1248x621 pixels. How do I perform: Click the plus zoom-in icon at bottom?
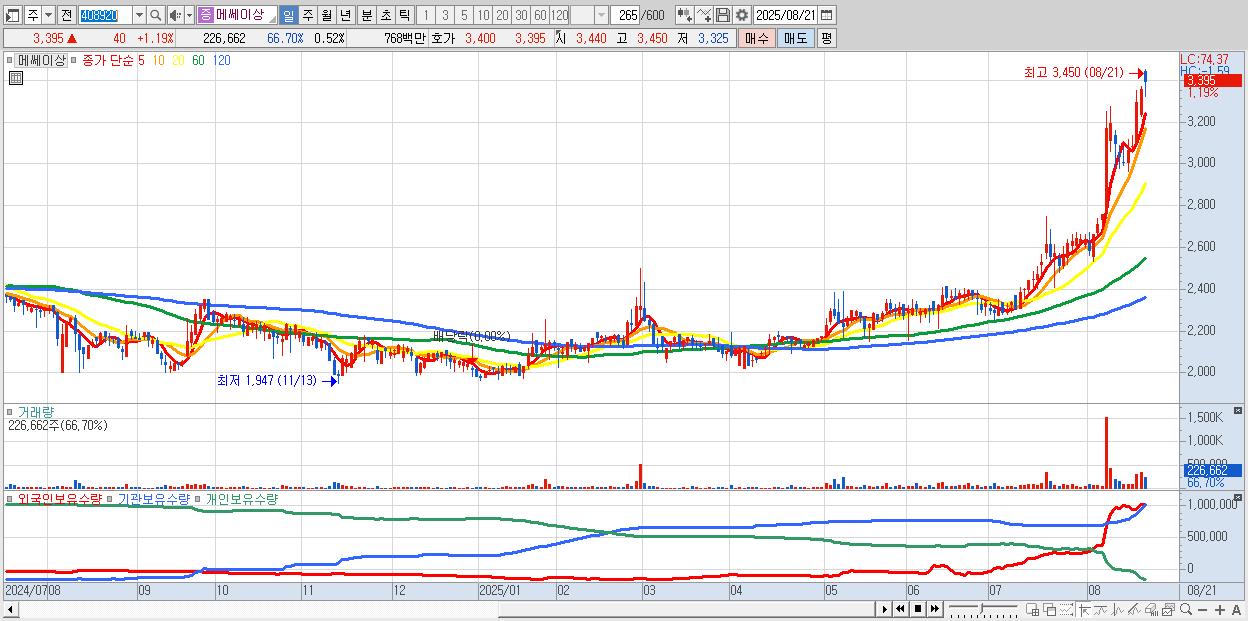click(1220, 609)
